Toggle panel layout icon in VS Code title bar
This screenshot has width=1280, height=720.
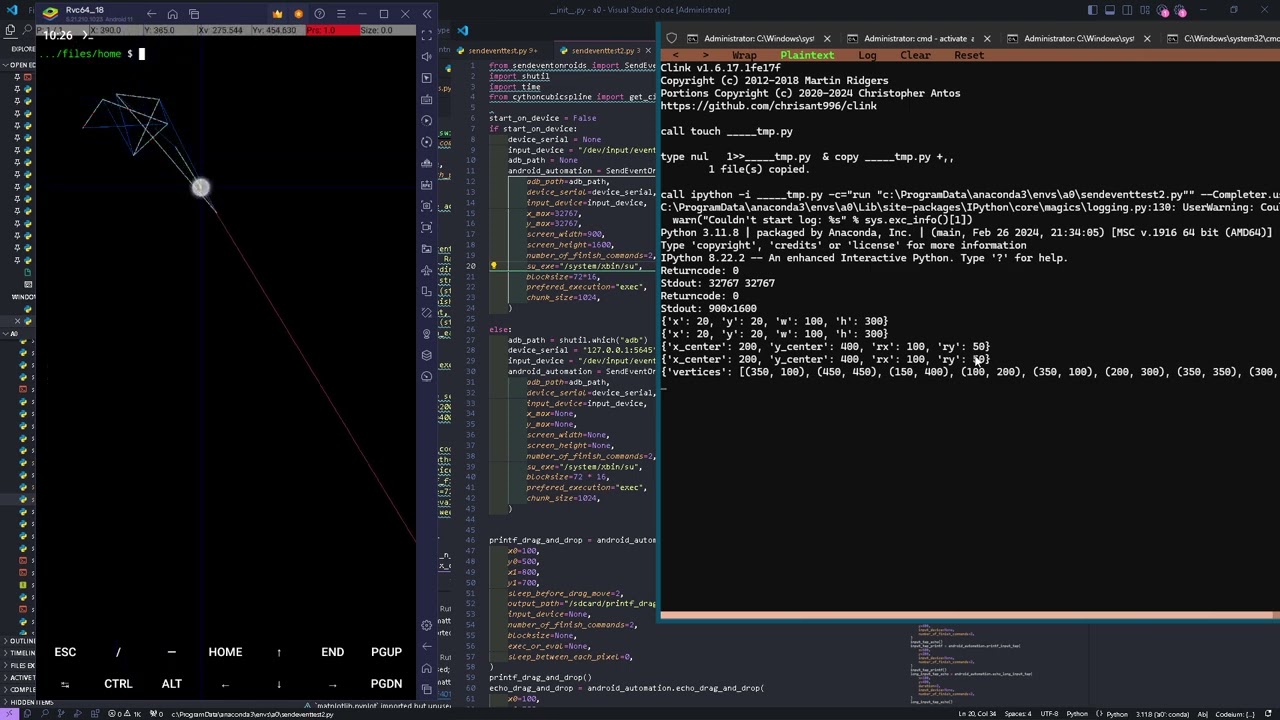pos(1110,10)
